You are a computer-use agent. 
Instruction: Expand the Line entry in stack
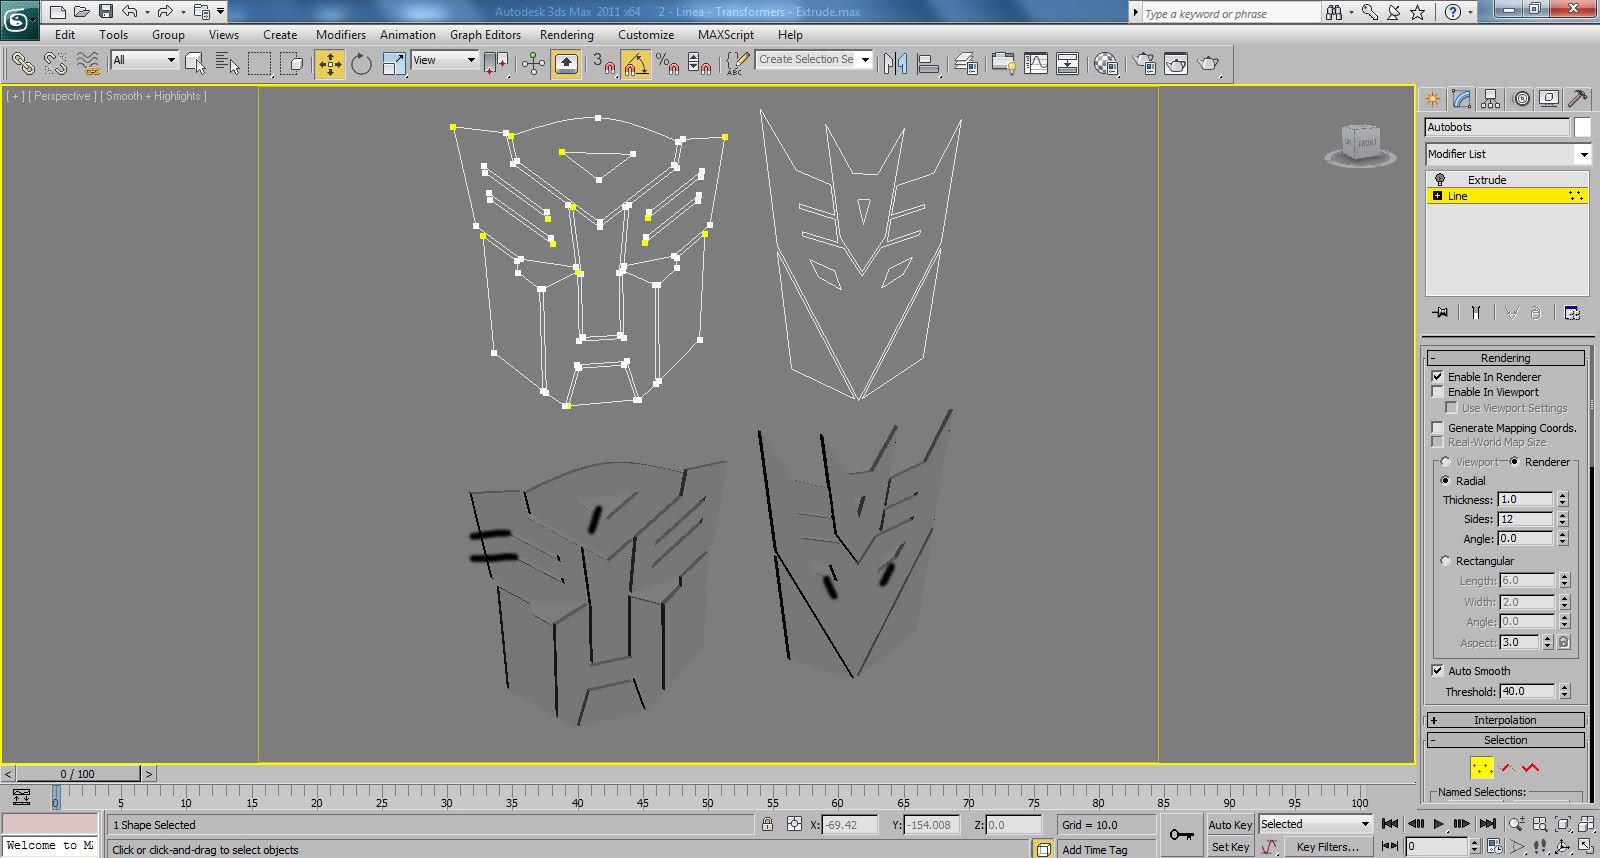click(x=1437, y=196)
